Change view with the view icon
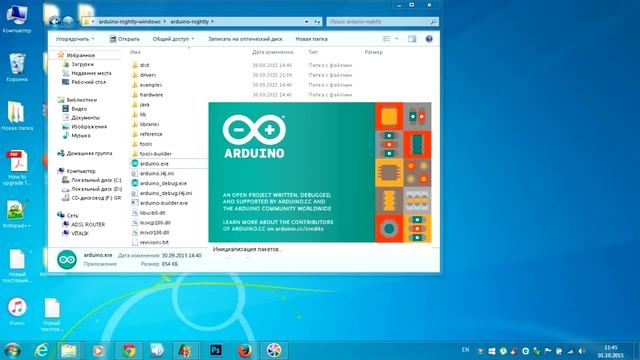This screenshot has height=360, width=640. [387, 39]
